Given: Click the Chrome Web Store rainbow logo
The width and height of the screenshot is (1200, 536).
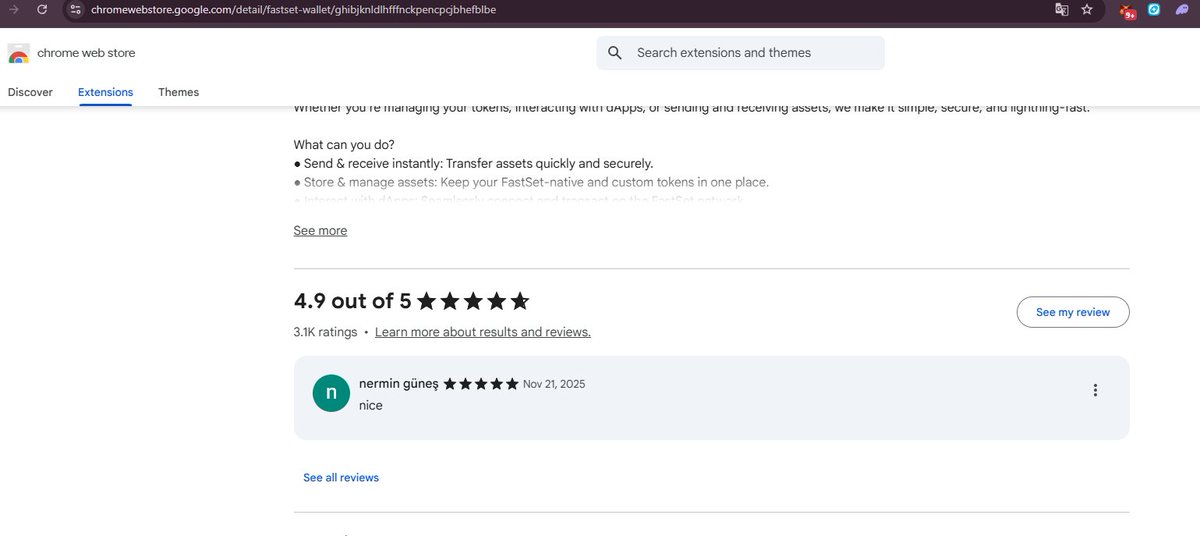Looking at the screenshot, I should click(19, 53).
